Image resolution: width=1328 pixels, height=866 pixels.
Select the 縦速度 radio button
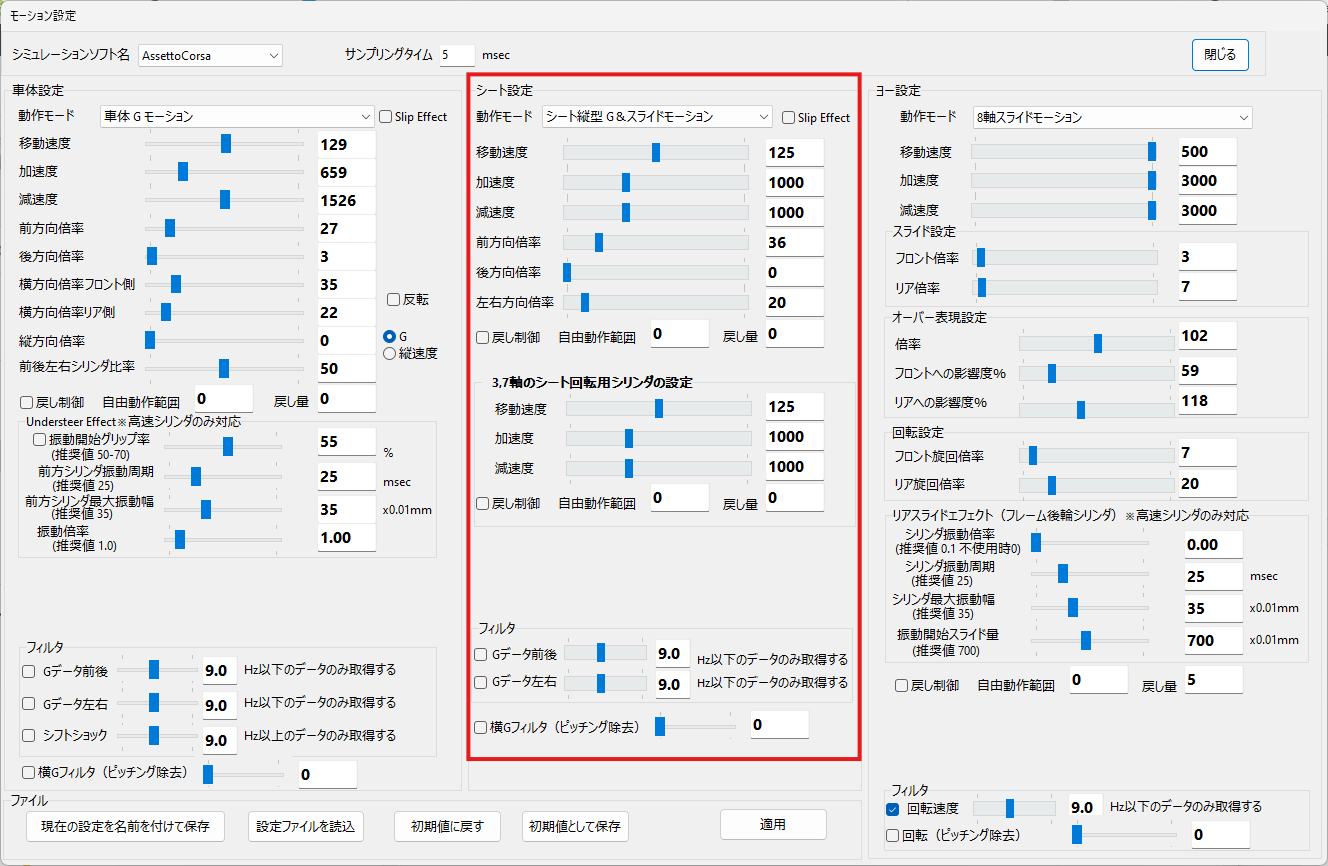pos(390,352)
